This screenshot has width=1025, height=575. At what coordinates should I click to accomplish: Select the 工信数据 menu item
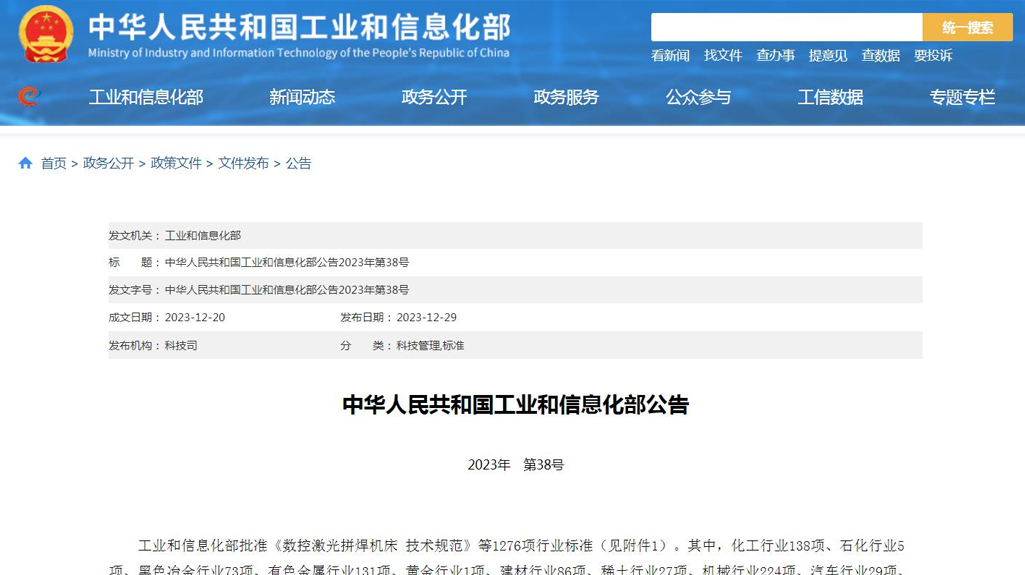[830, 97]
